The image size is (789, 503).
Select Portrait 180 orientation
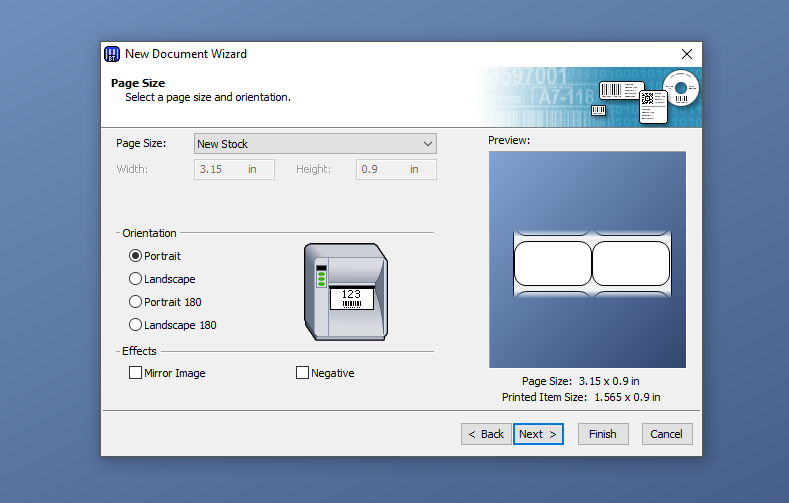(136, 302)
